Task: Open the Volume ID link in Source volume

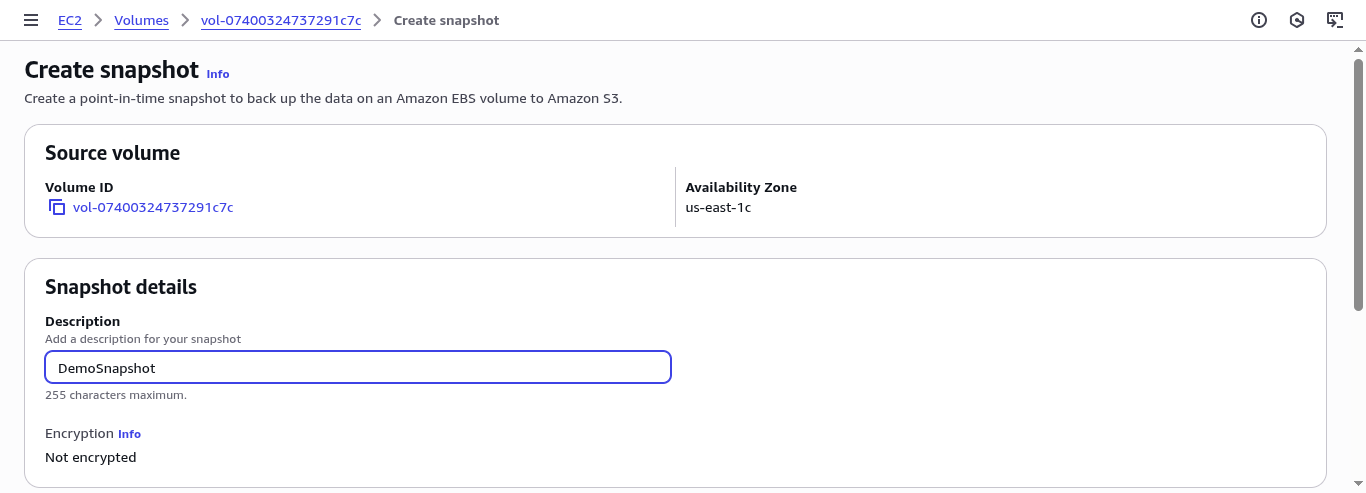Action: (153, 207)
